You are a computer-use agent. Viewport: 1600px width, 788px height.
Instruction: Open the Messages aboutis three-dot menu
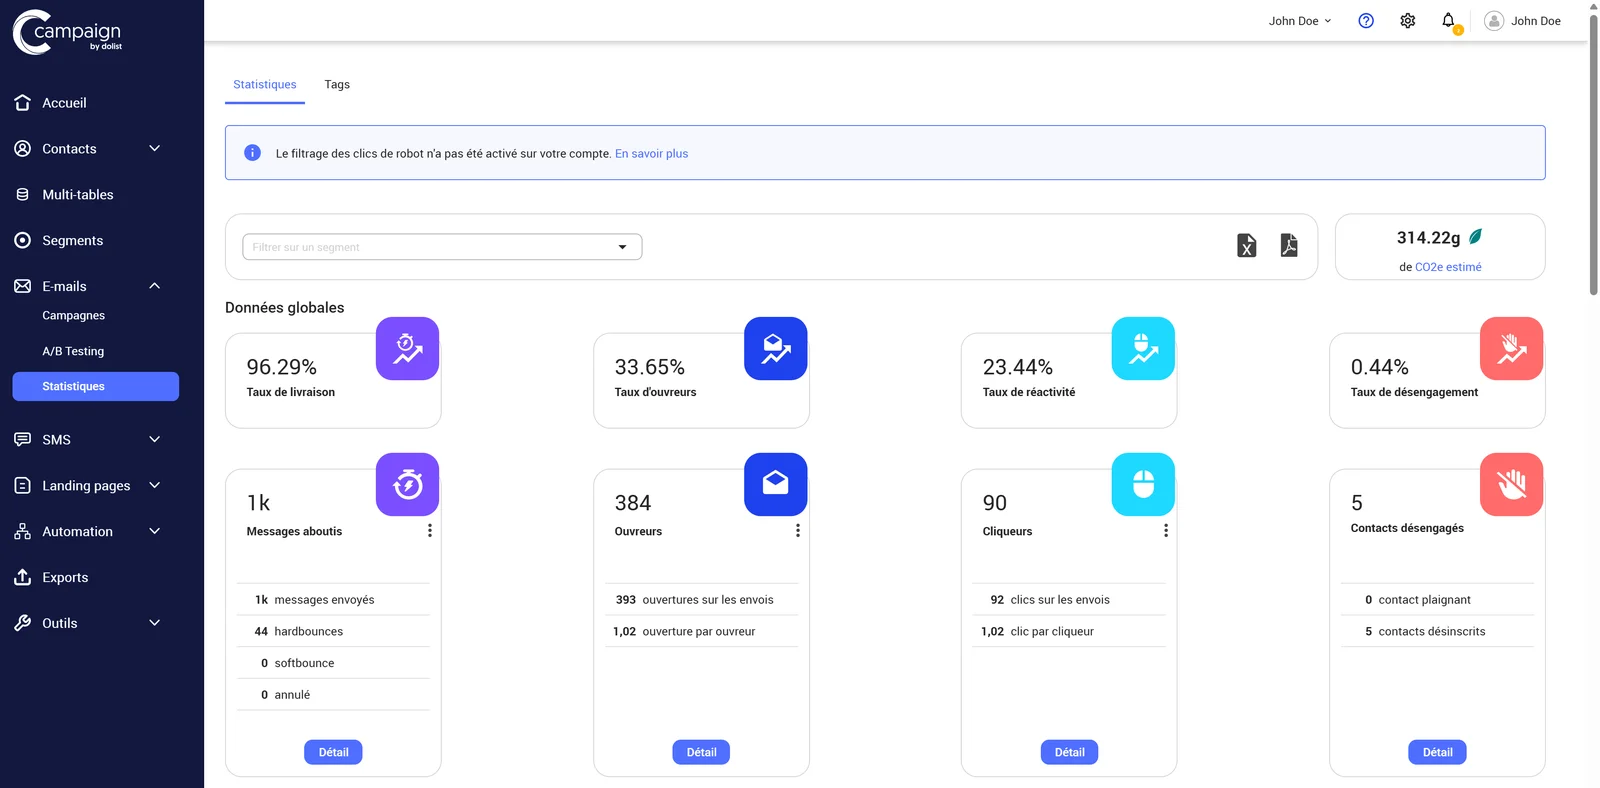pyautogui.click(x=430, y=531)
